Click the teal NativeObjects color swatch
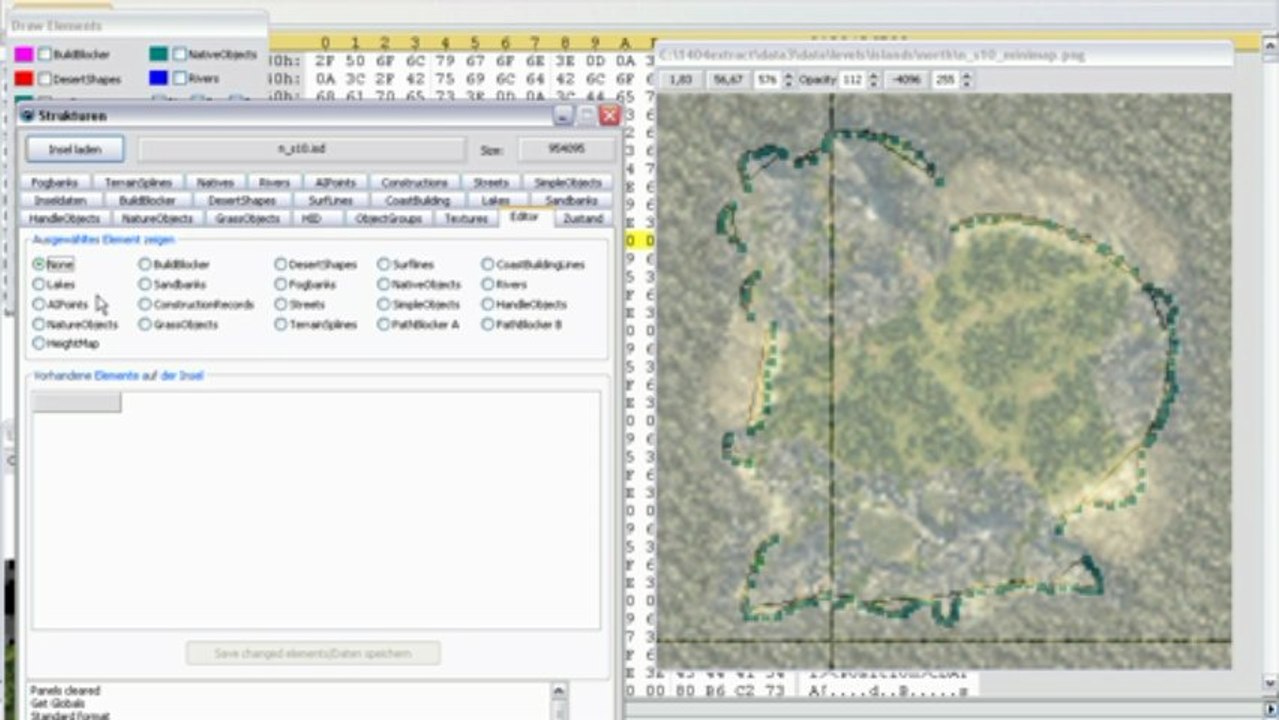Screen dimensions: 1279x720 158,54
